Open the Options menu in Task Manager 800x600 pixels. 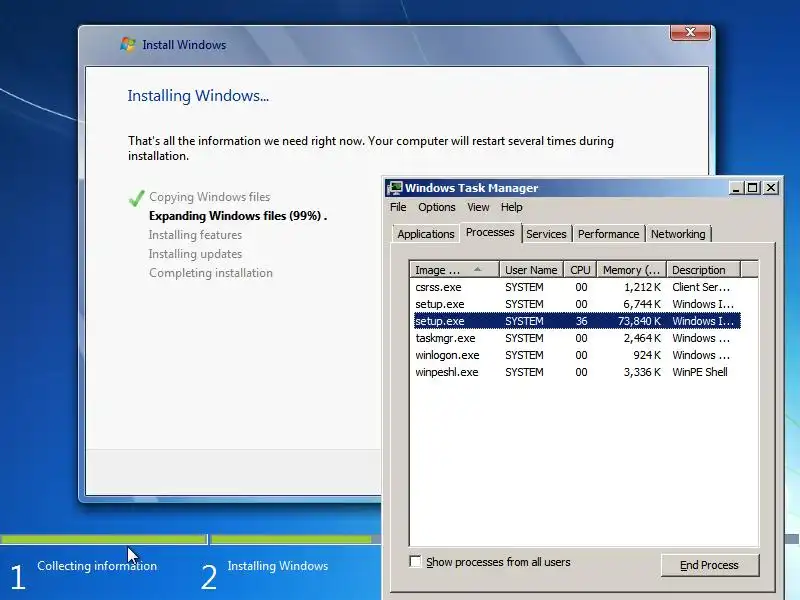coord(437,207)
